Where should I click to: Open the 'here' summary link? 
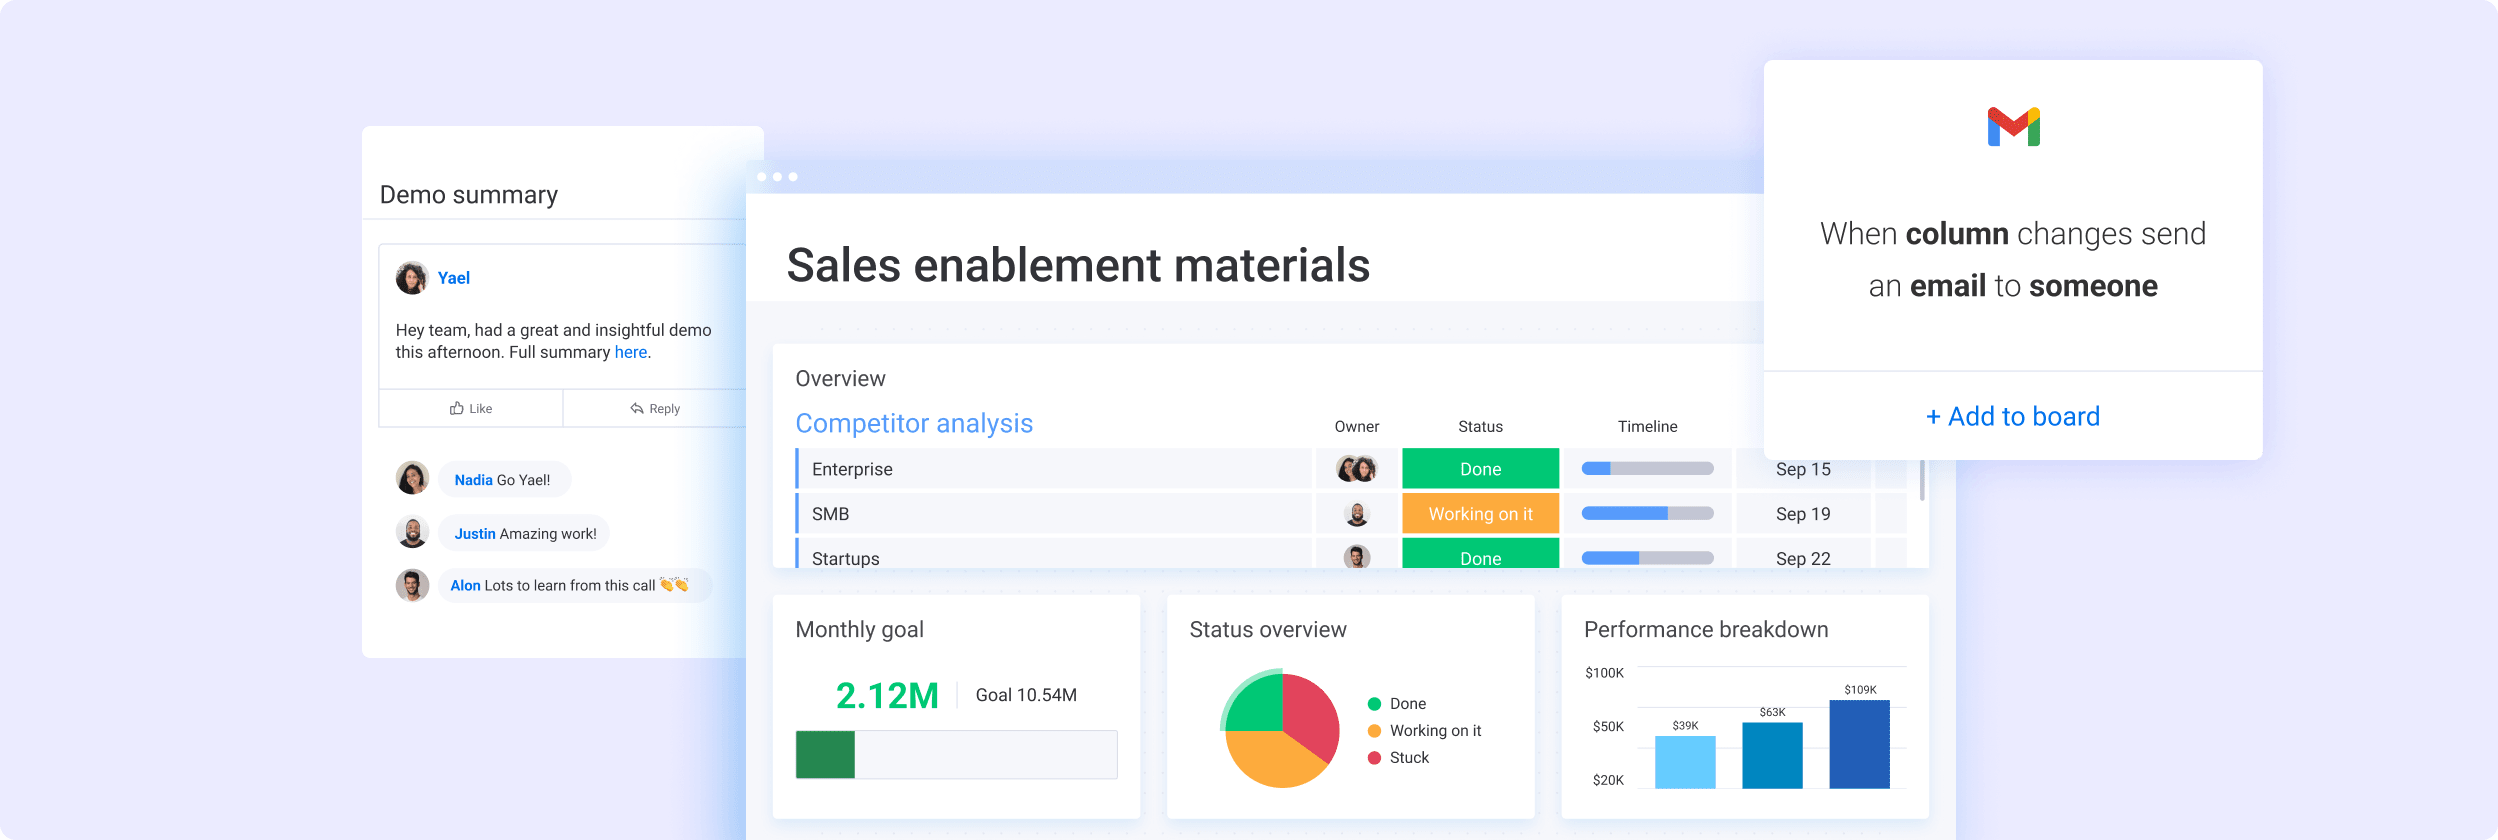630,352
